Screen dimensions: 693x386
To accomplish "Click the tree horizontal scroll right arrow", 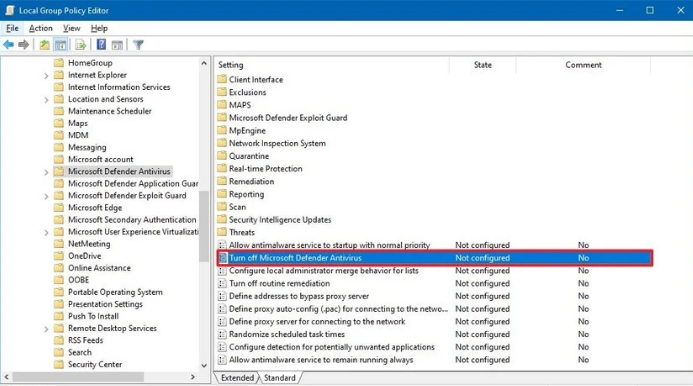I will click(193, 377).
